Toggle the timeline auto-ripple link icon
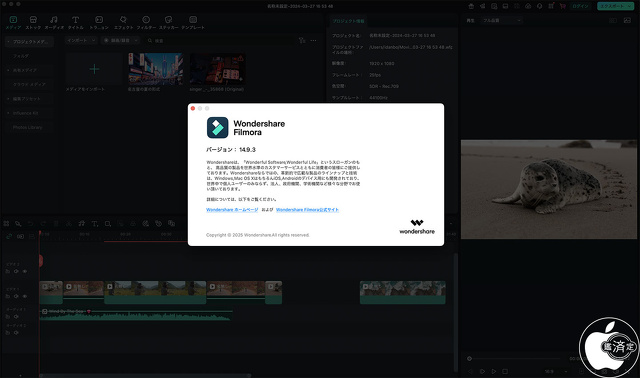This screenshot has height=378, width=640. pyautogui.click(x=9, y=236)
